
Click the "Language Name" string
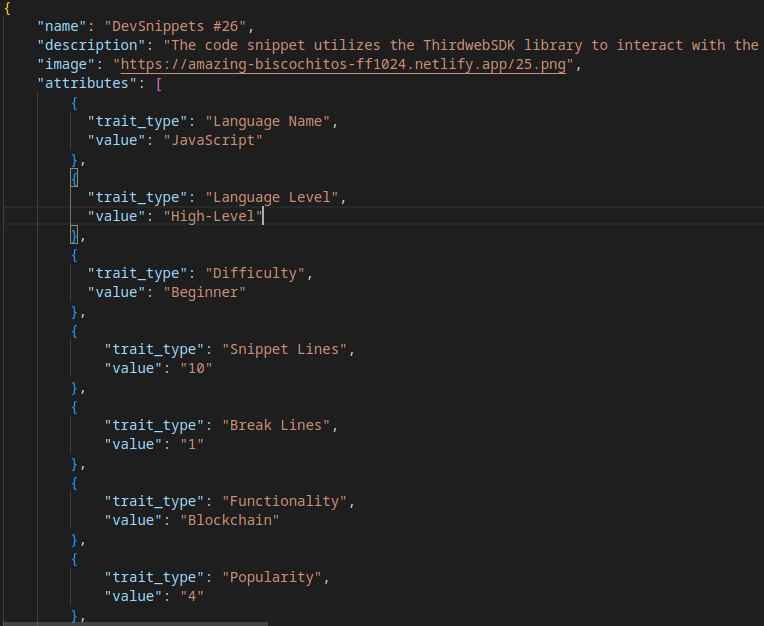(x=267, y=121)
